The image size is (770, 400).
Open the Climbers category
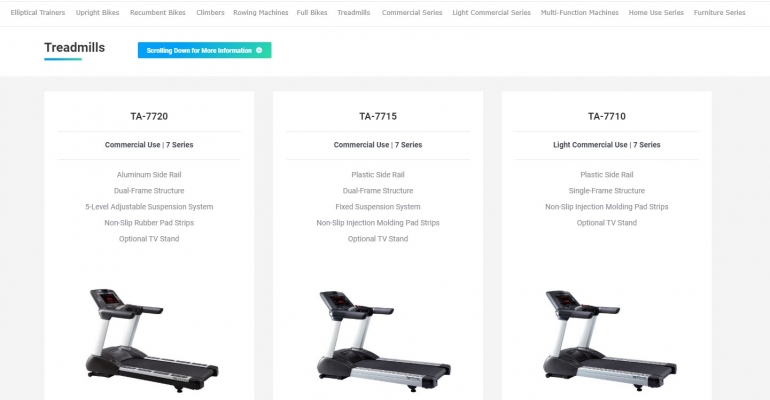210,13
